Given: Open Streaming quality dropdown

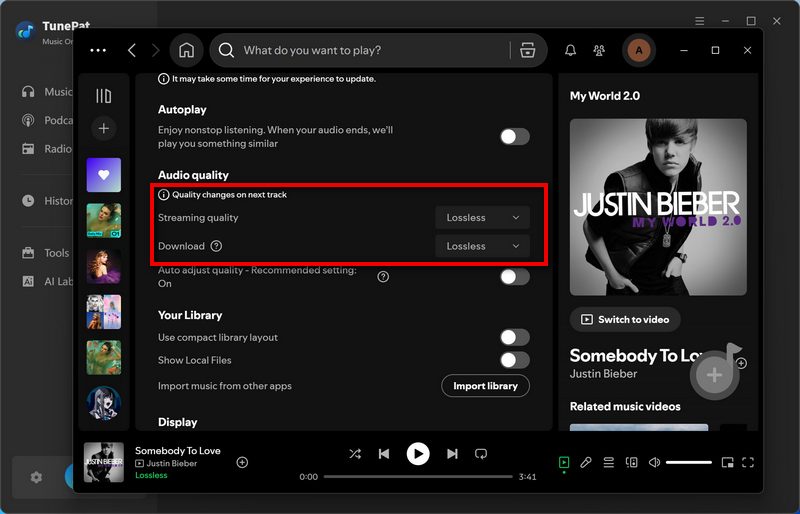Looking at the screenshot, I should click(x=482, y=217).
